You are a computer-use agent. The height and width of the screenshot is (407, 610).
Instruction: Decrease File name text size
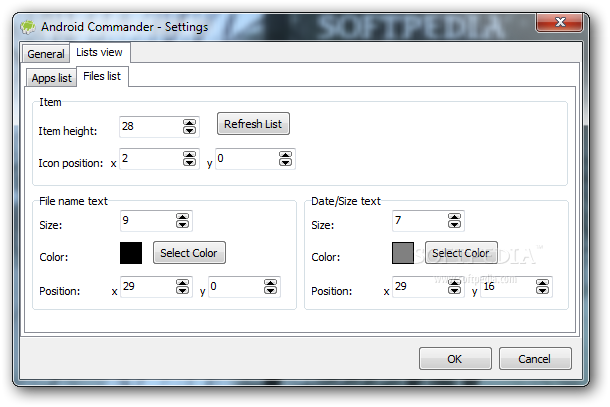(x=182, y=225)
